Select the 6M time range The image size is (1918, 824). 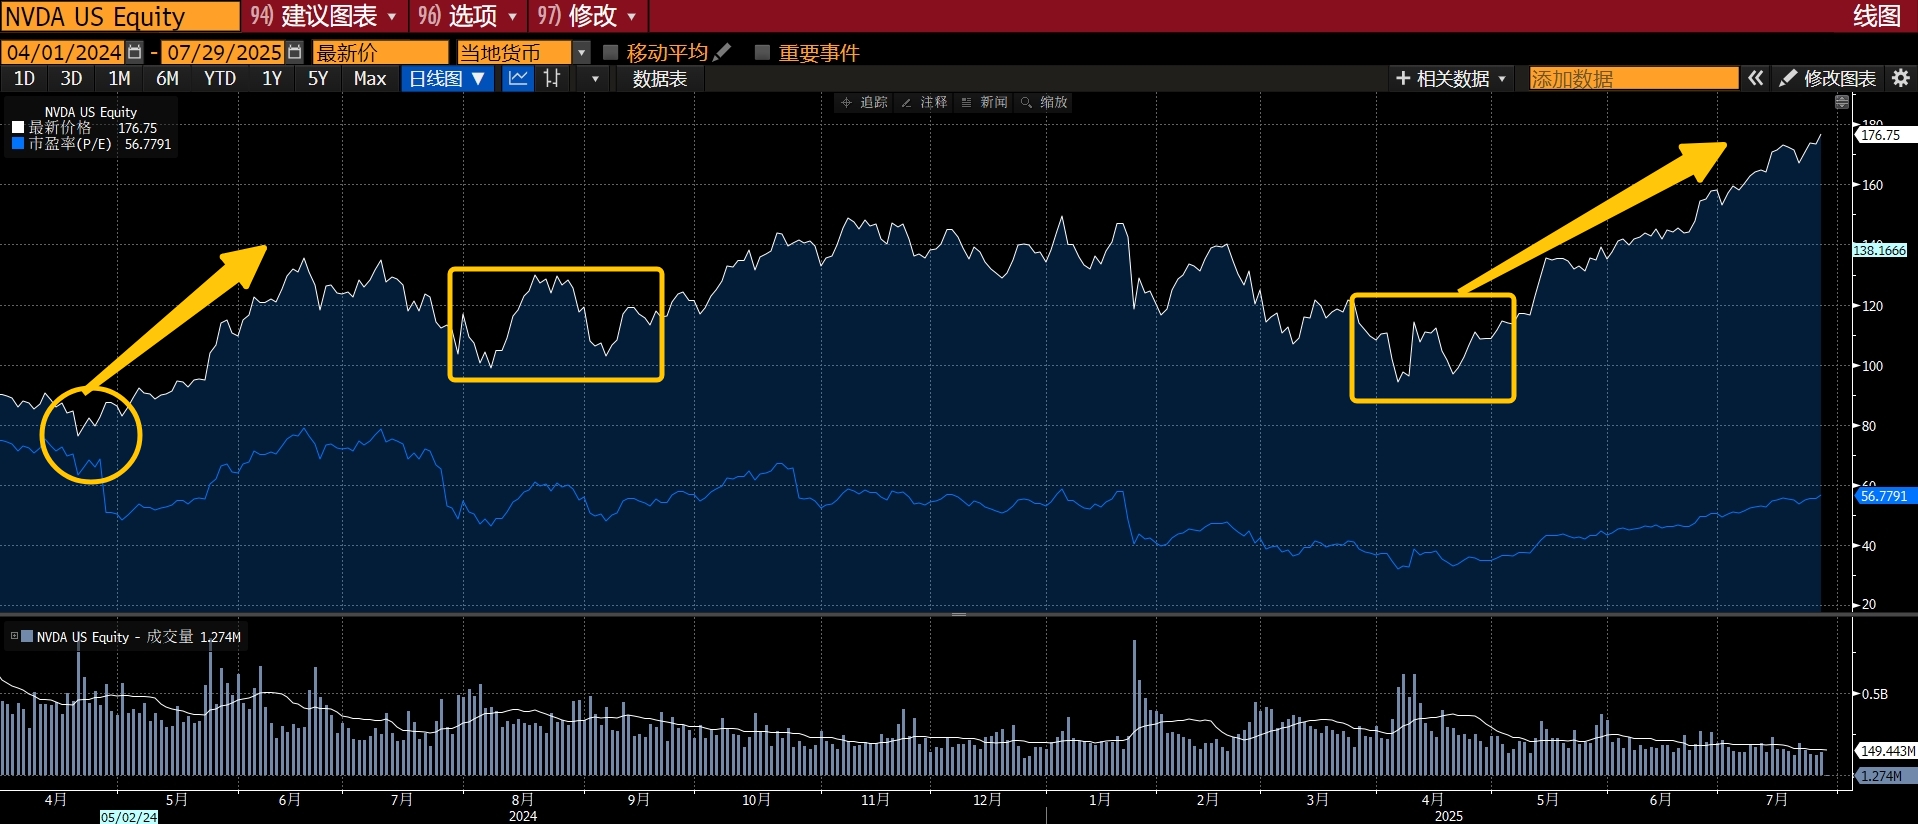click(167, 78)
